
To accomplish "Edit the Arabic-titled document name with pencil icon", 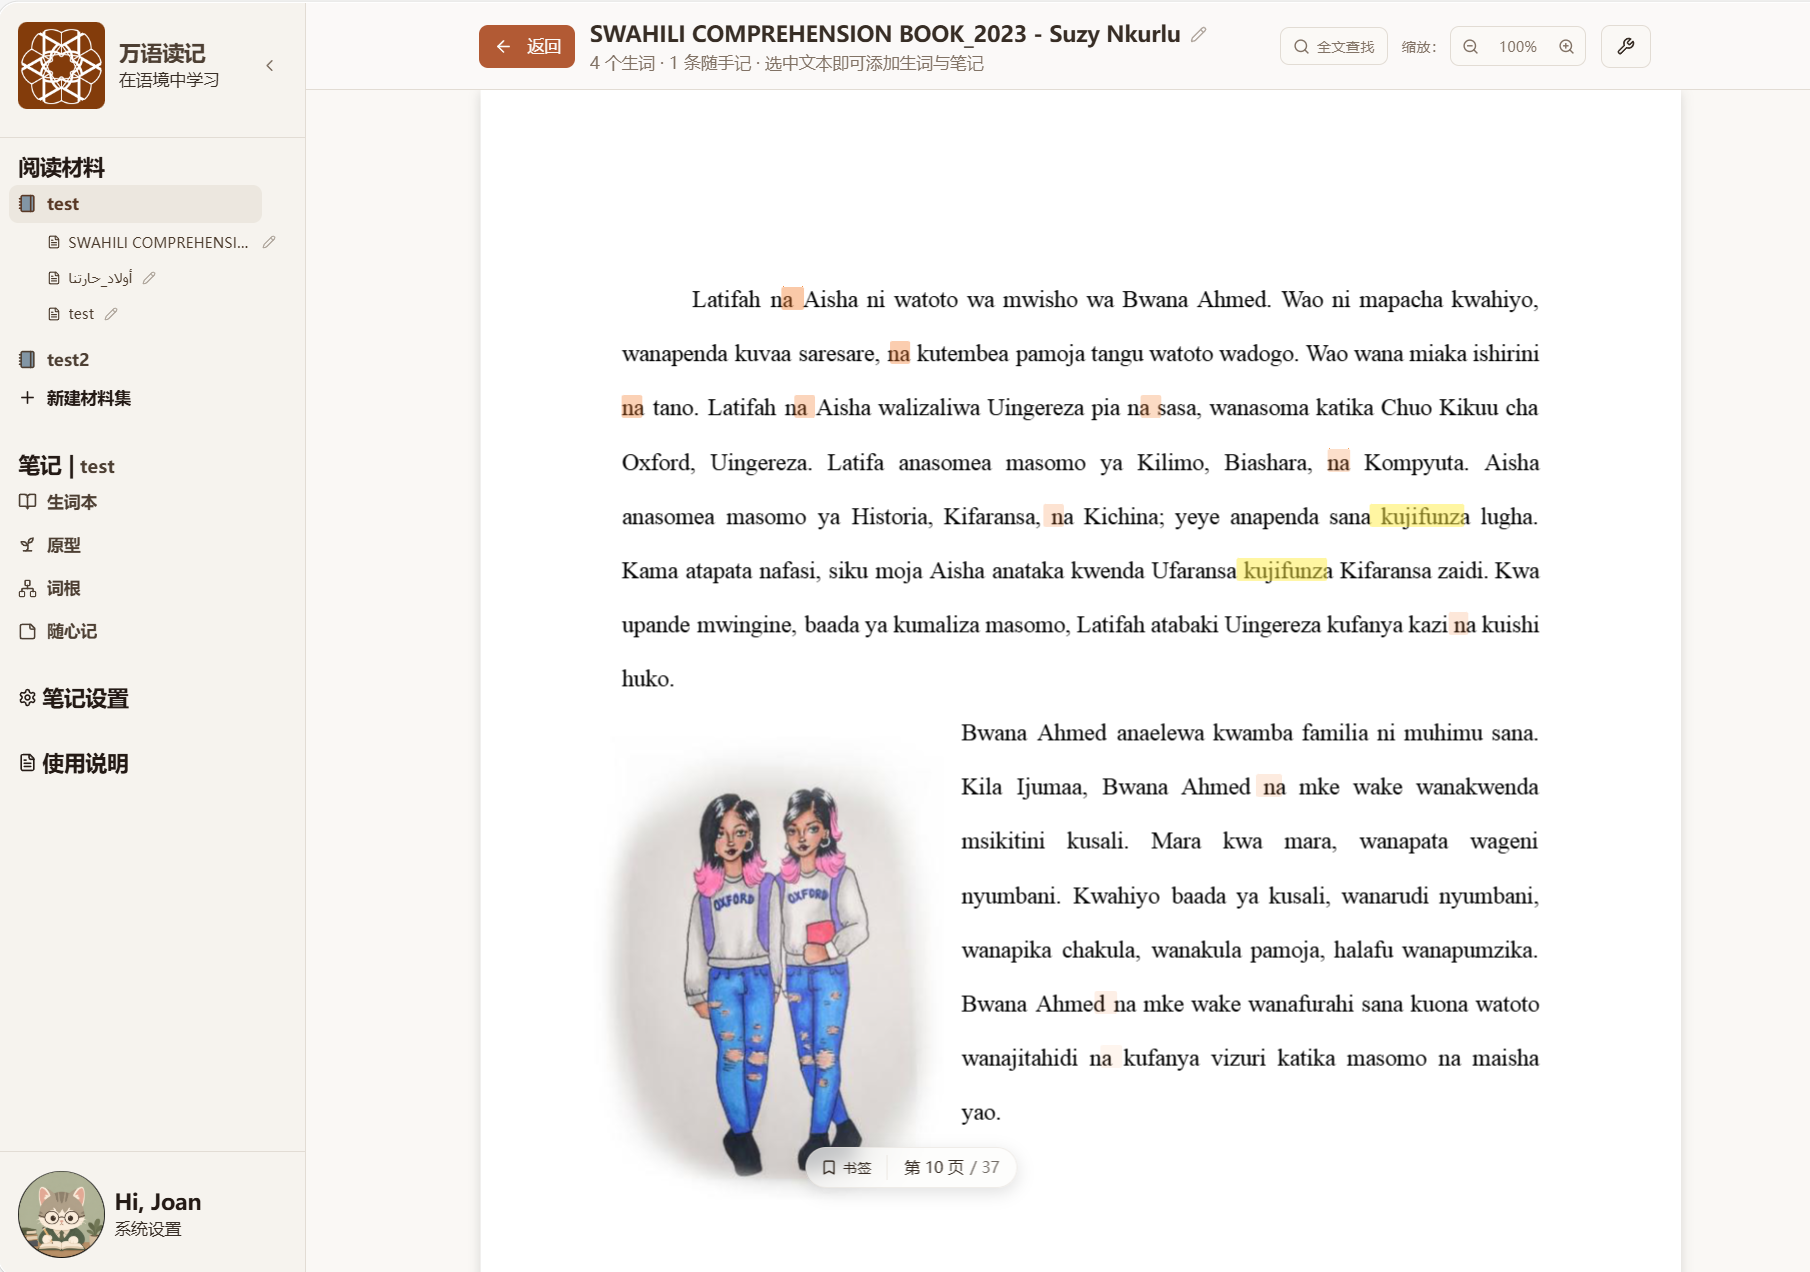I will coord(149,278).
